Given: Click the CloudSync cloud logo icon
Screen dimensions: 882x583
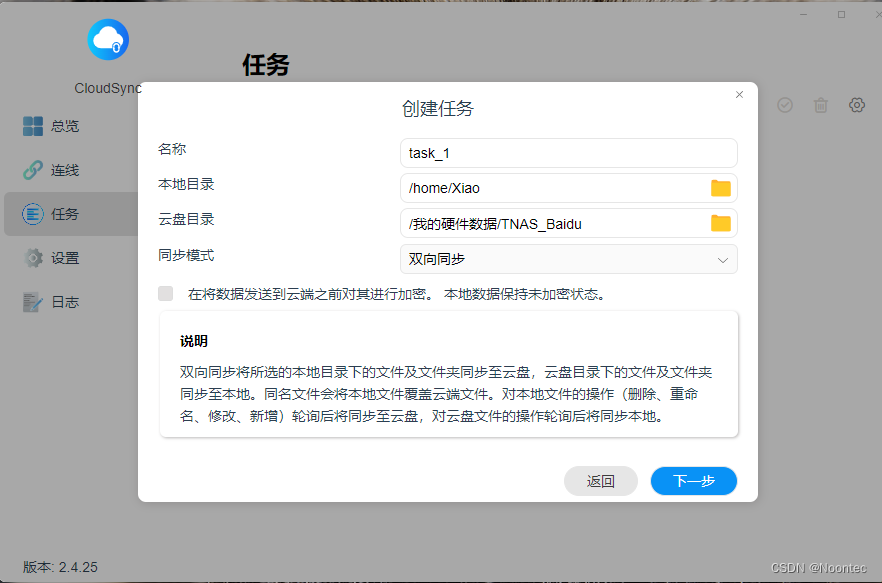Looking at the screenshot, I should tap(108, 40).
